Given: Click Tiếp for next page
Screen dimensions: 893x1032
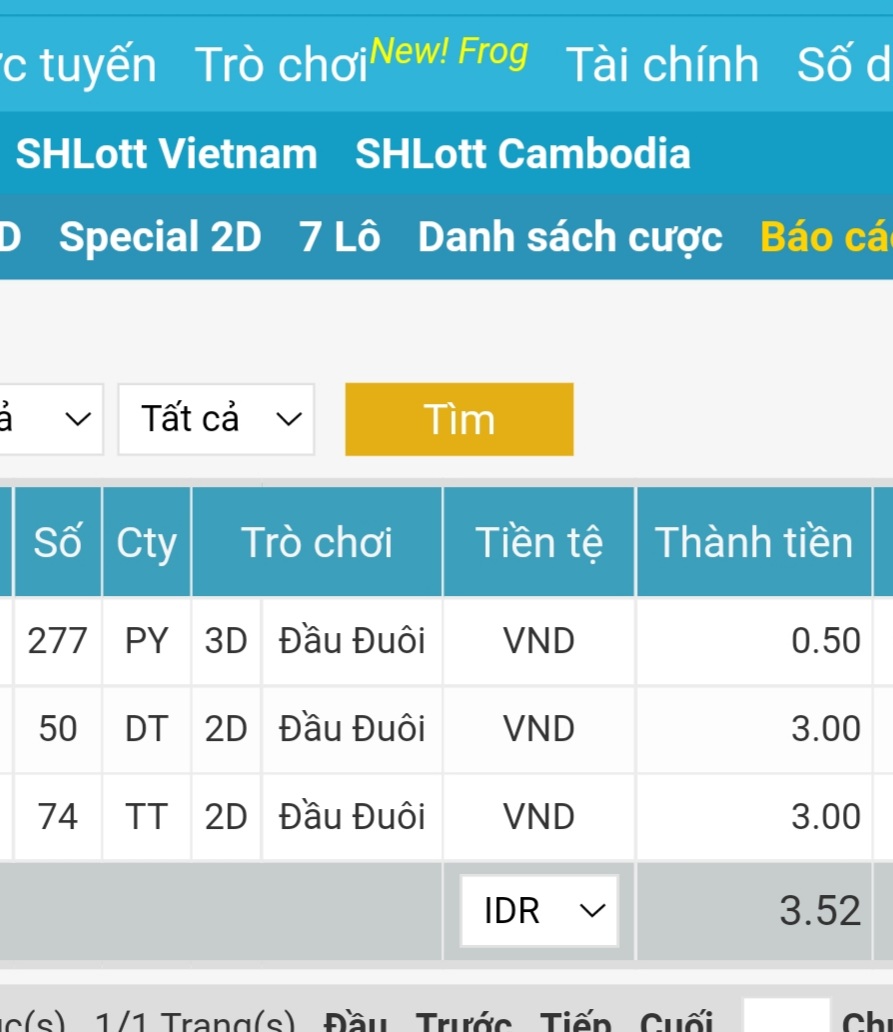Looking at the screenshot, I should click(x=576, y=1022).
